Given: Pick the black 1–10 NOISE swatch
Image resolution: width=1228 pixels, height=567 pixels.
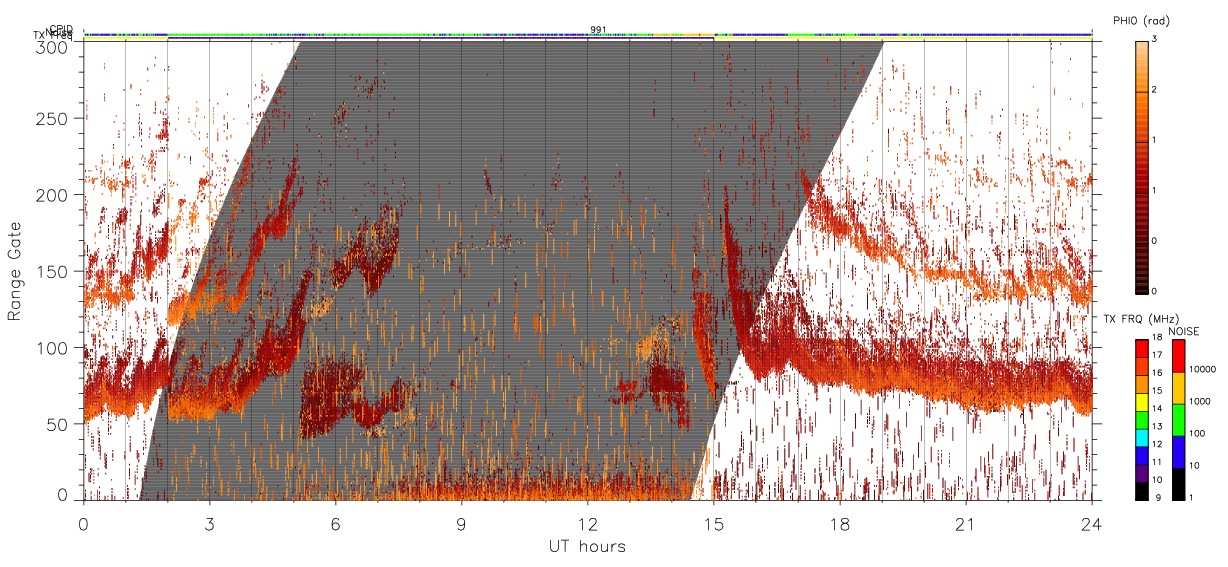Looking at the screenshot, I should [x=1178, y=484].
